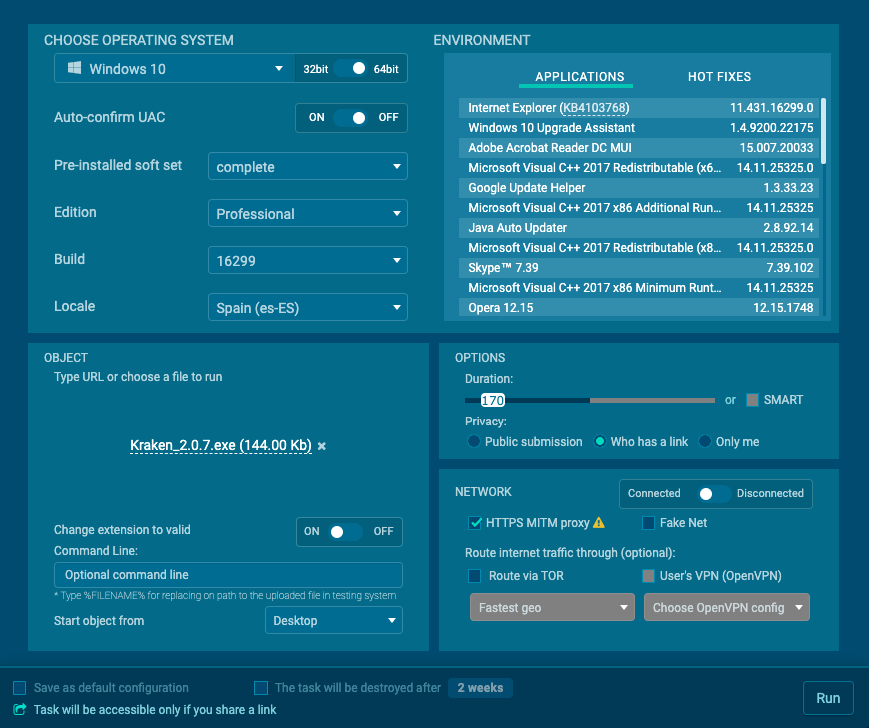Check Save as default configuration
The image size is (869, 728).
point(19,688)
